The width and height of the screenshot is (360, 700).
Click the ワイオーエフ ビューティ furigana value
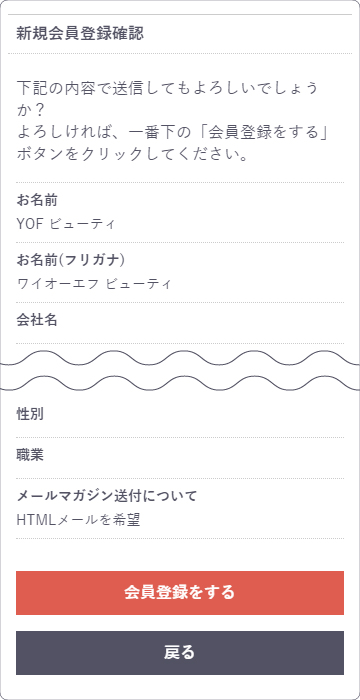click(x=94, y=283)
